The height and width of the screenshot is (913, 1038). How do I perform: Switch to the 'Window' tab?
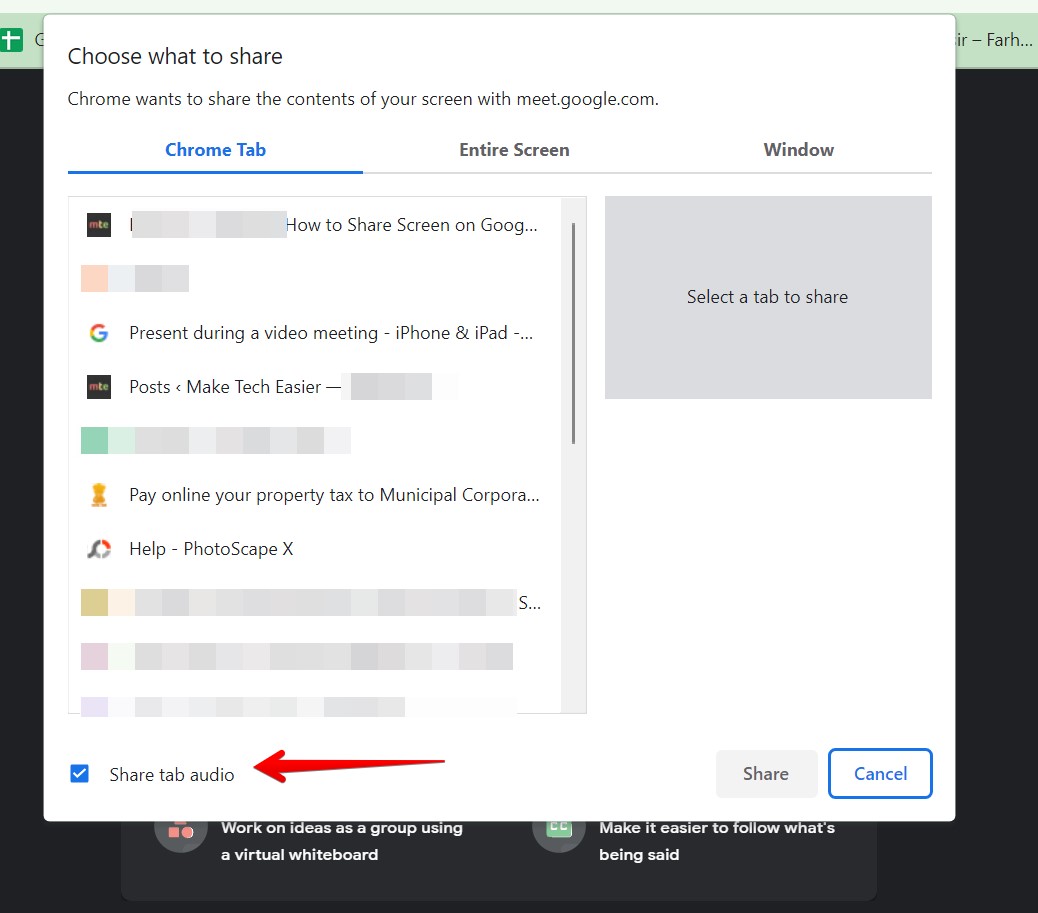click(798, 149)
